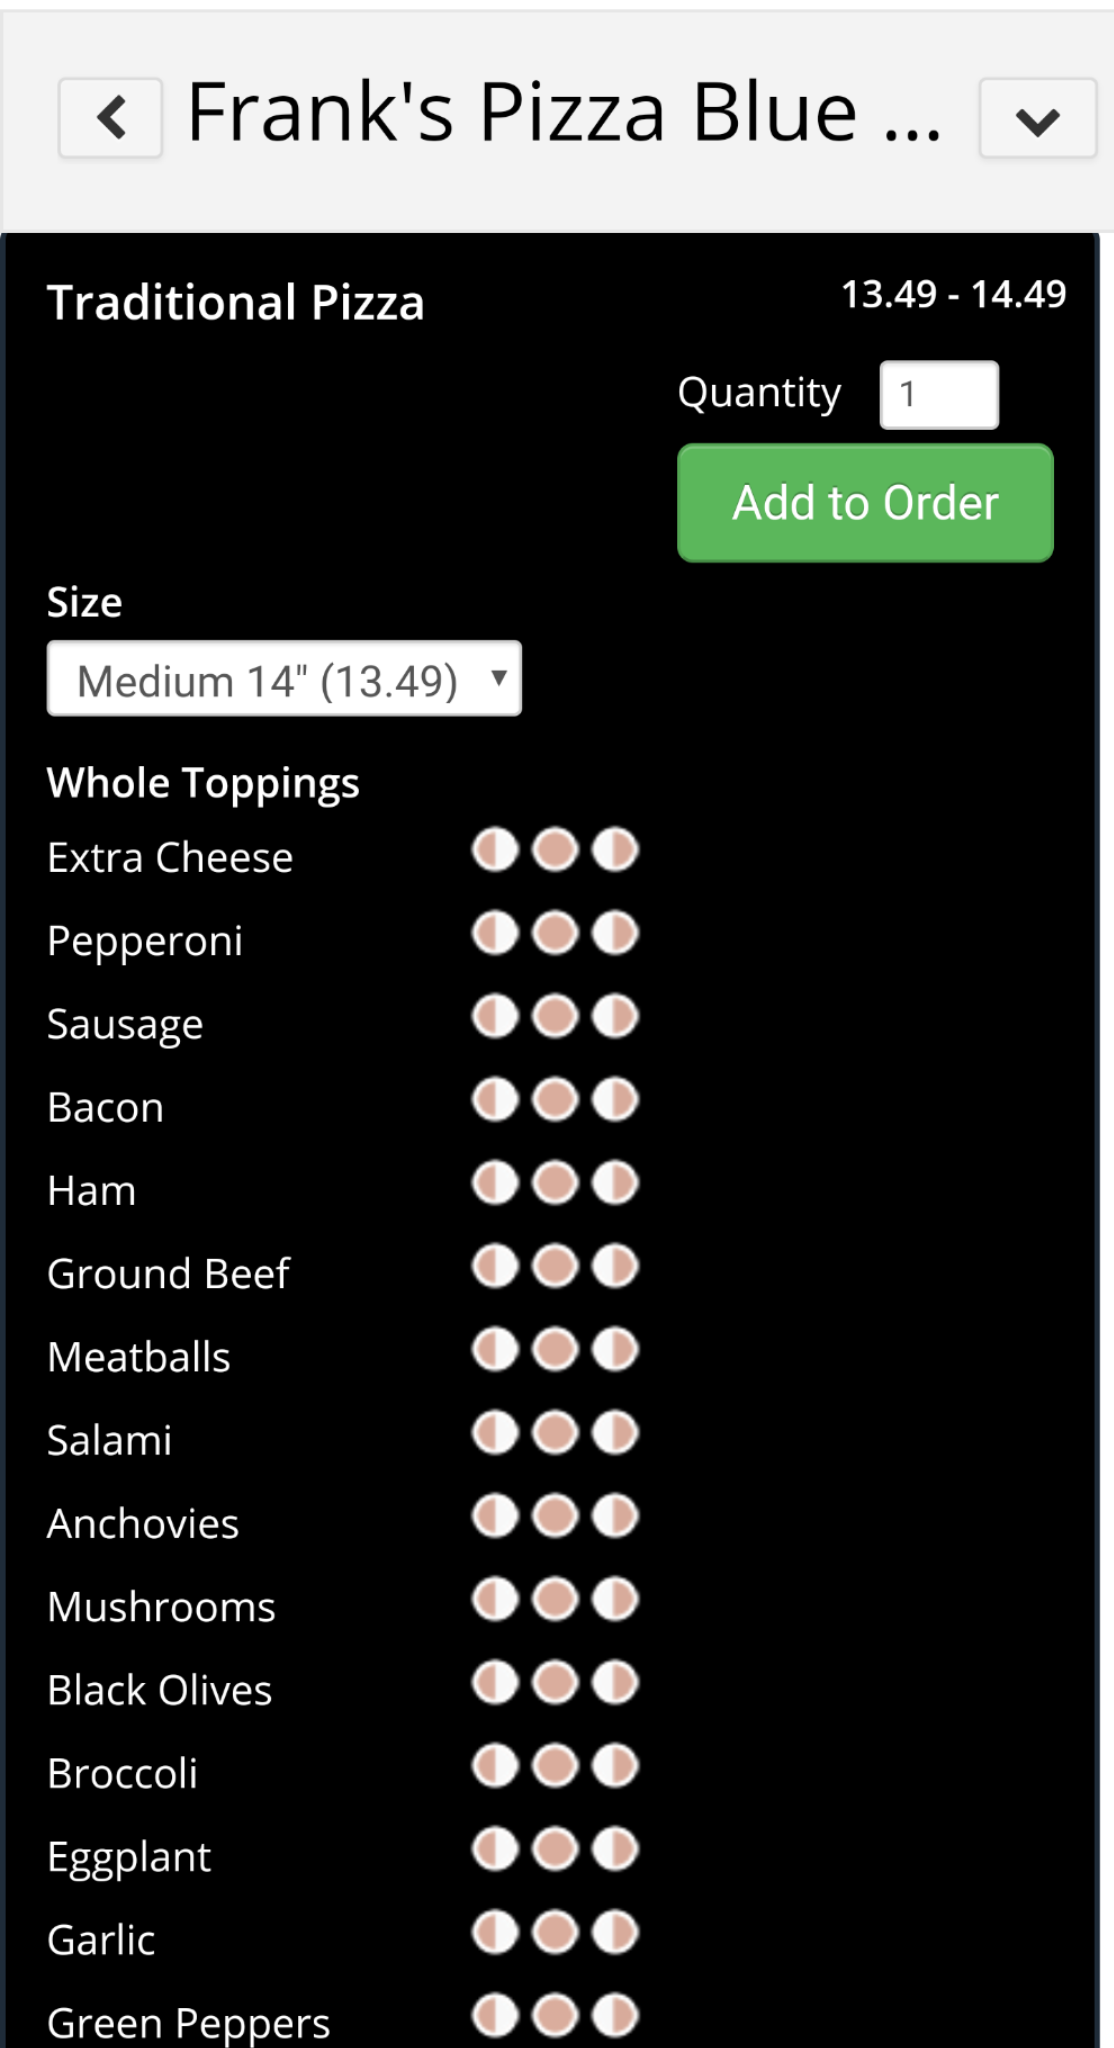Viewport: 1114px width, 2048px height.
Task: Select whole Broccoli topping circle
Action: 555,1766
